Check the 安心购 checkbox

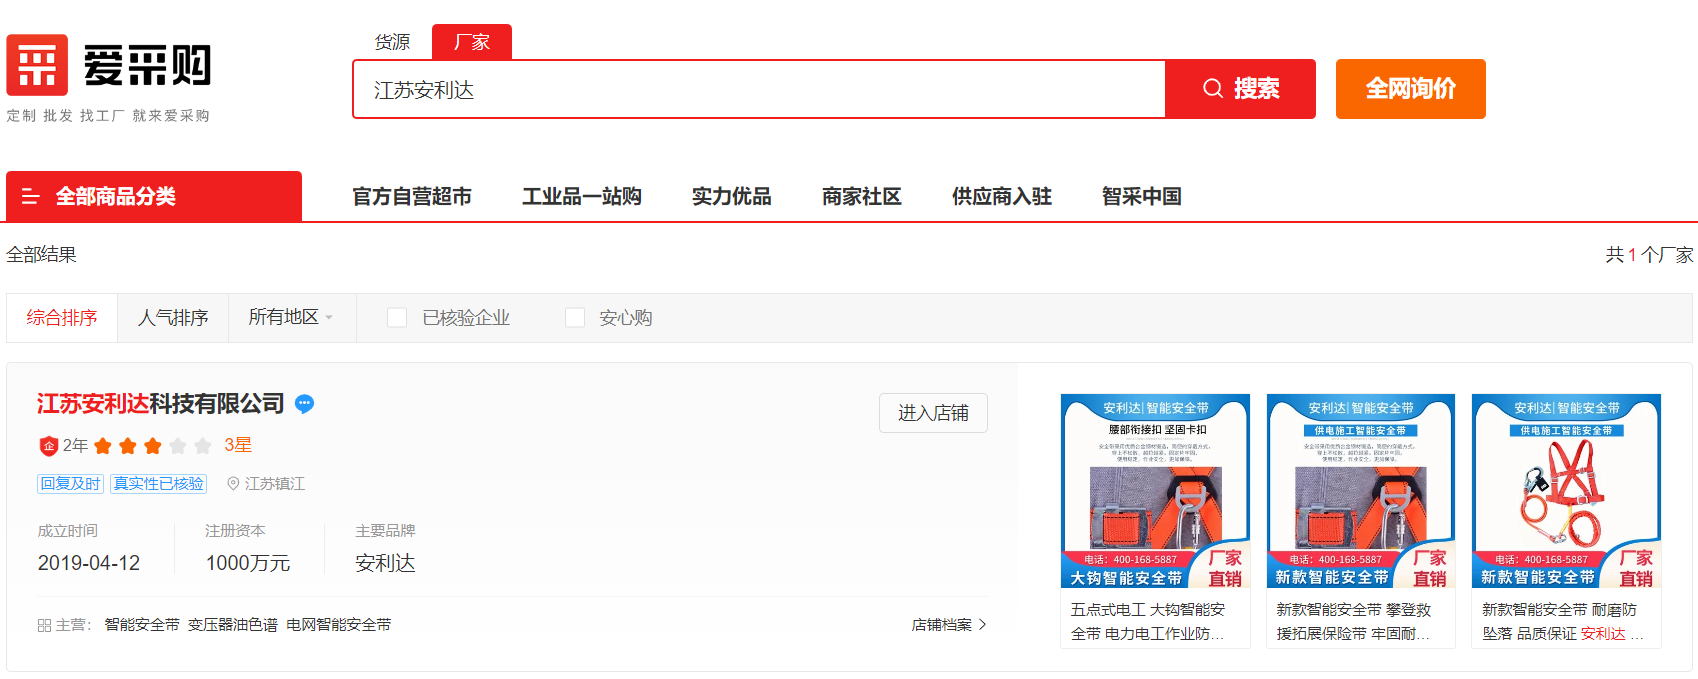(x=575, y=318)
